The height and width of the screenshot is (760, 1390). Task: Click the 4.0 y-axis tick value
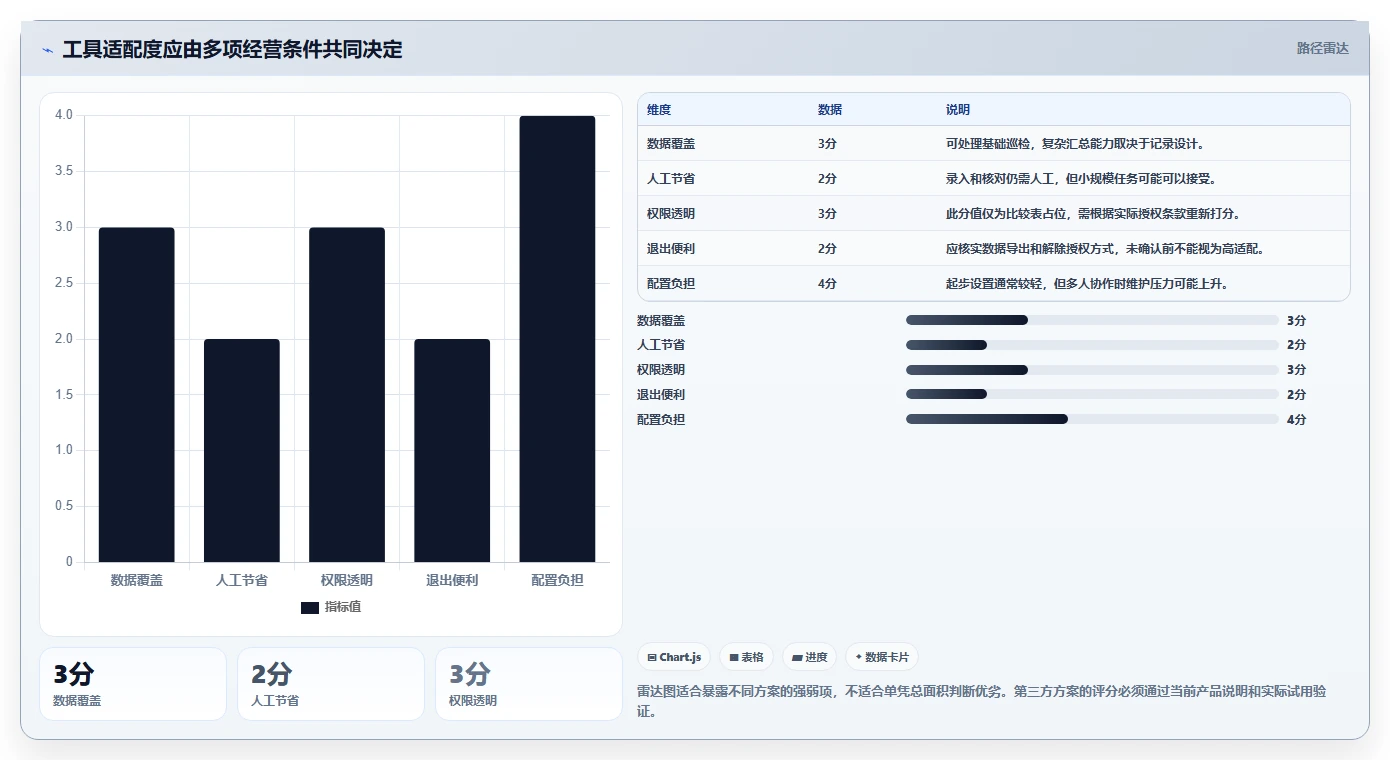click(x=64, y=115)
